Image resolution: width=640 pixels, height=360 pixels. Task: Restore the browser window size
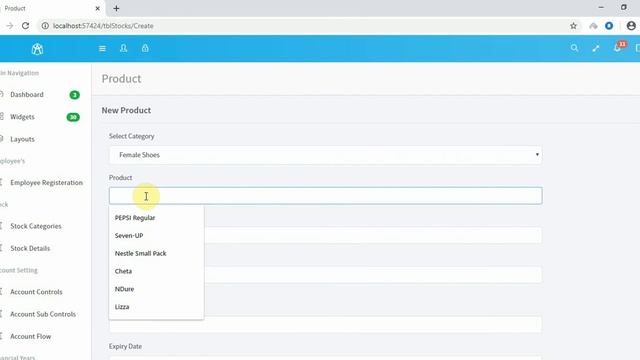(x=624, y=7)
